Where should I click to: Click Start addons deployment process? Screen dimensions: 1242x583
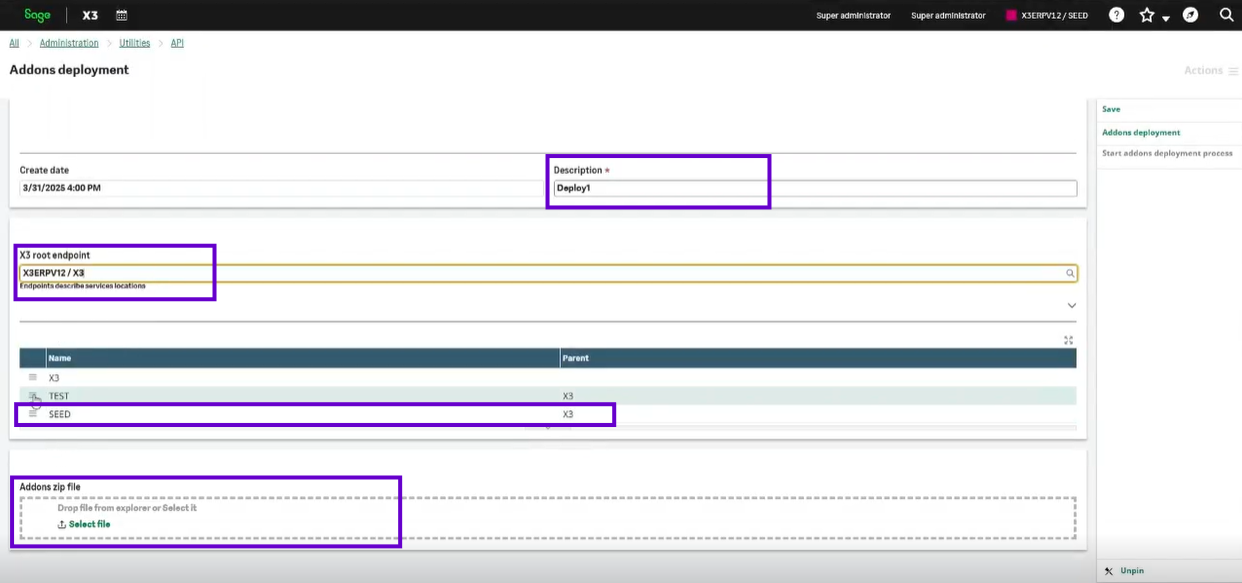1167,153
